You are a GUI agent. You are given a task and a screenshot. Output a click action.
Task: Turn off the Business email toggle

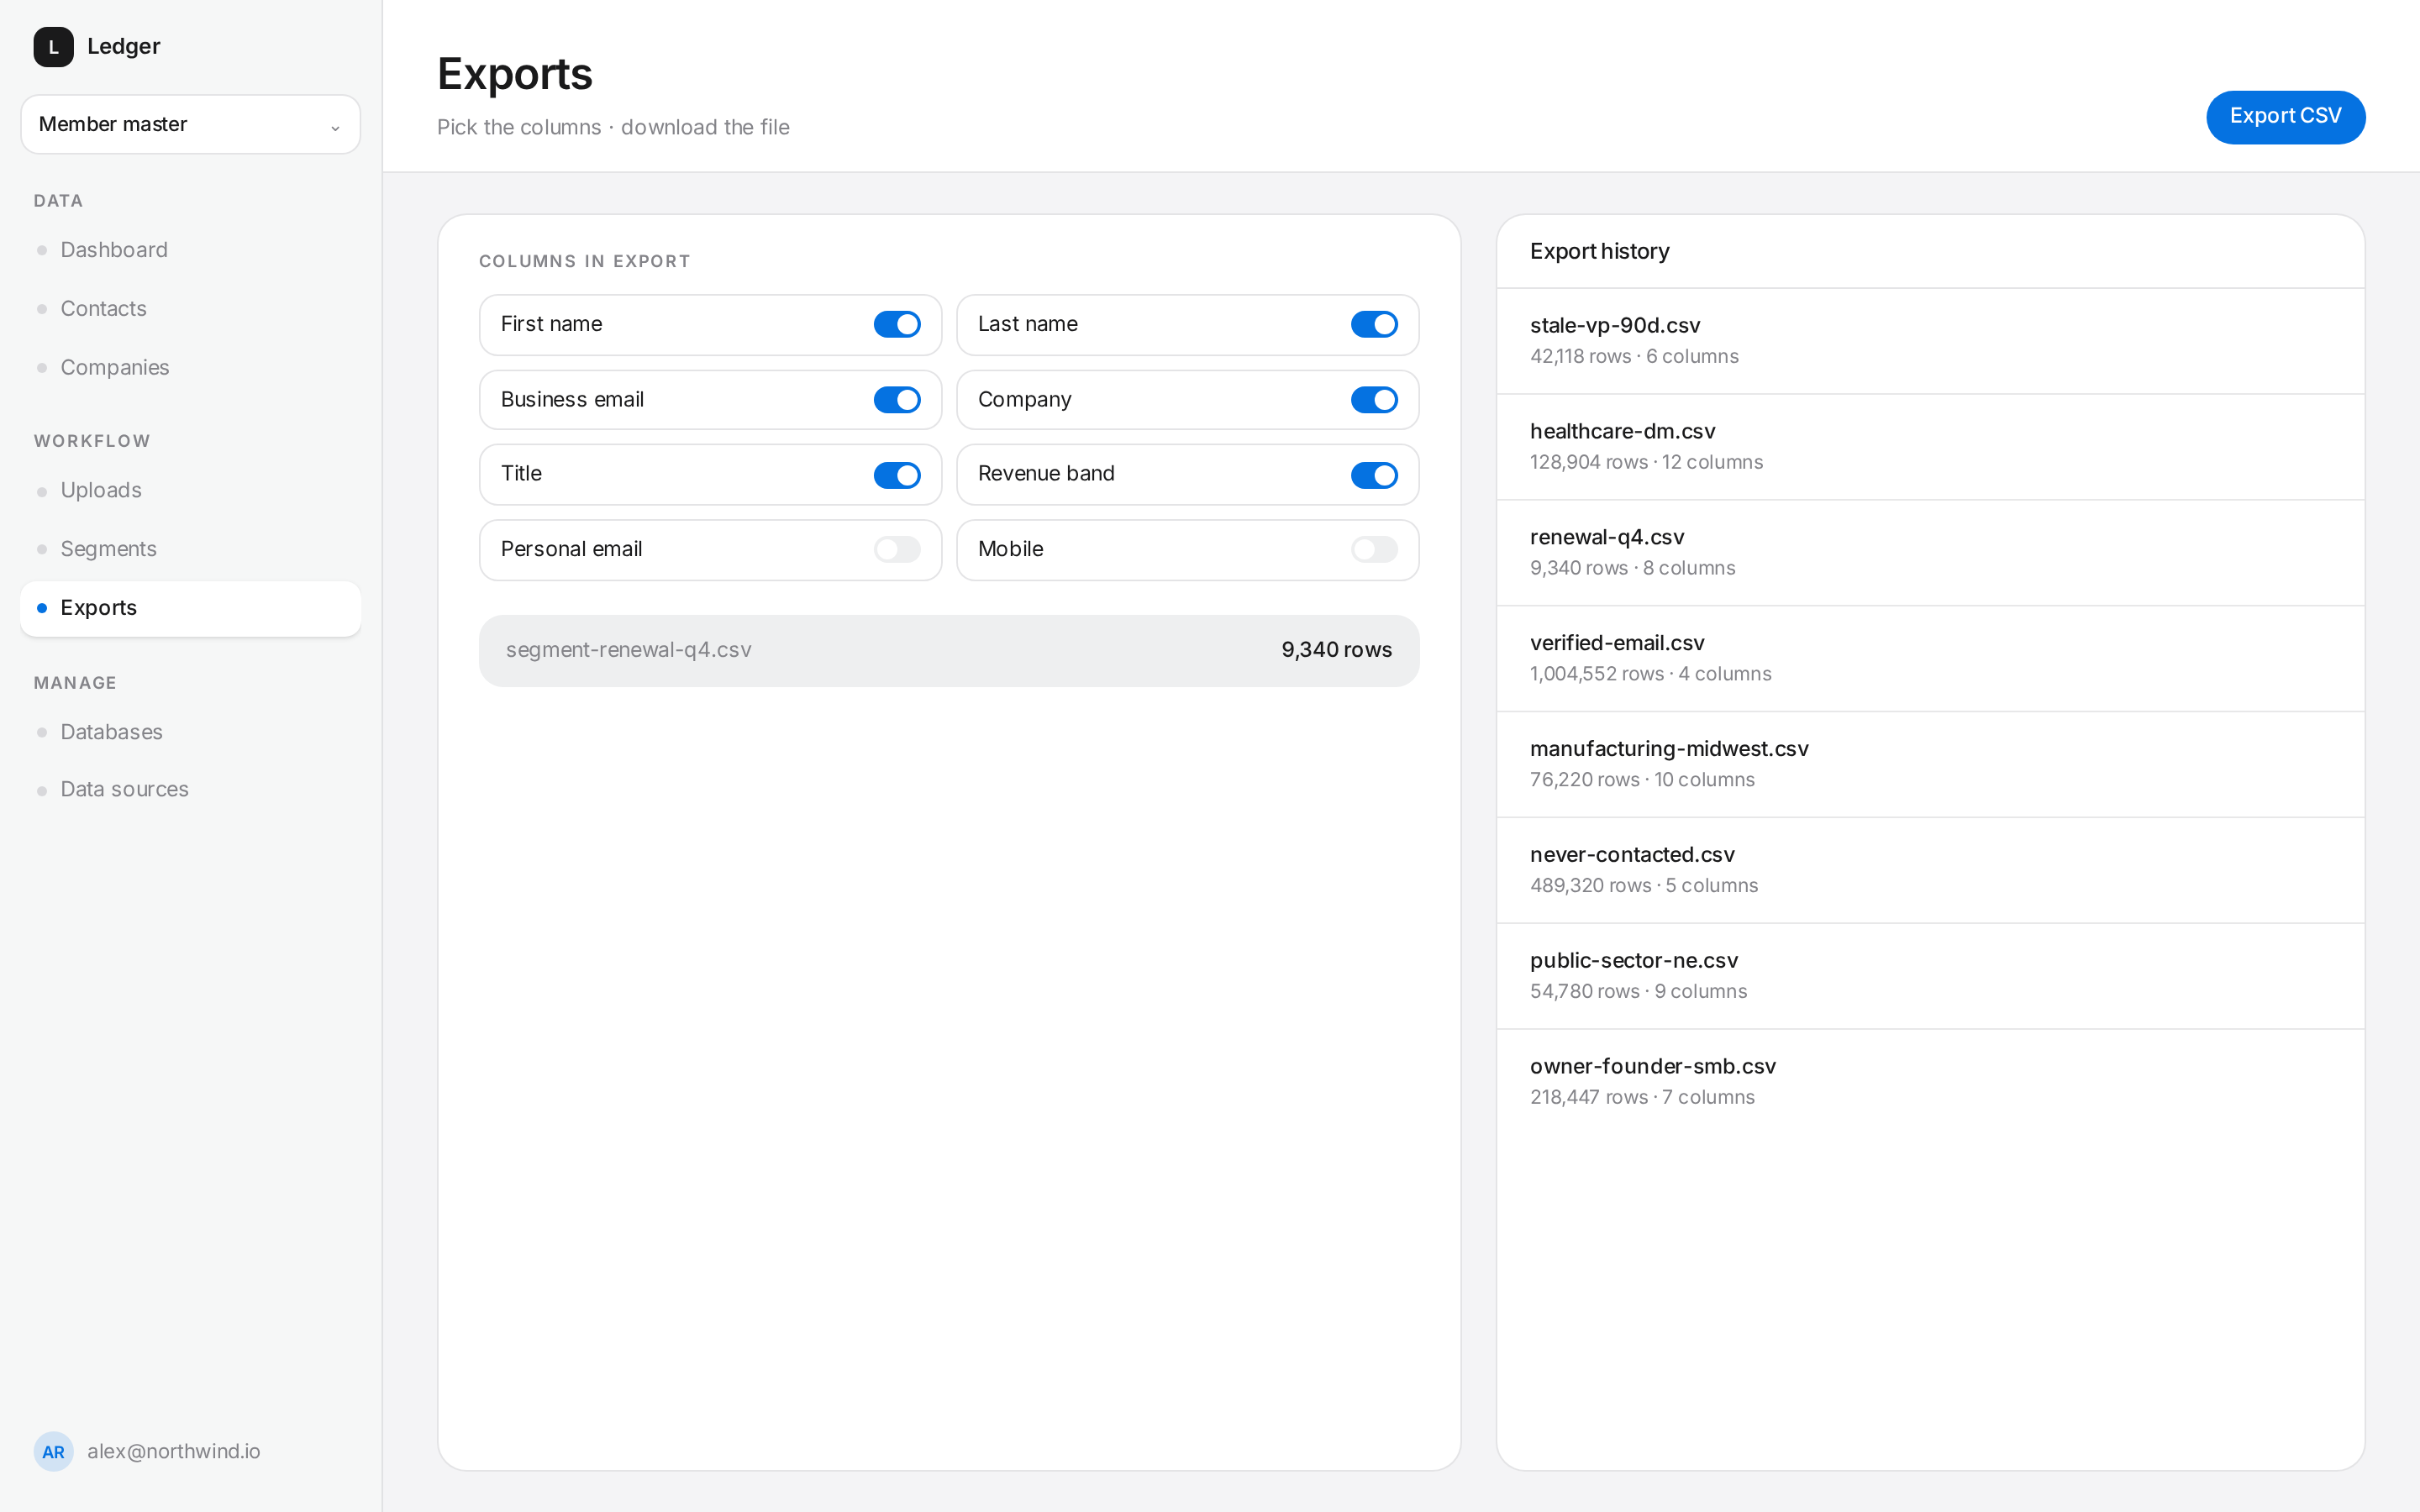pyautogui.click(x=897, y=400)
